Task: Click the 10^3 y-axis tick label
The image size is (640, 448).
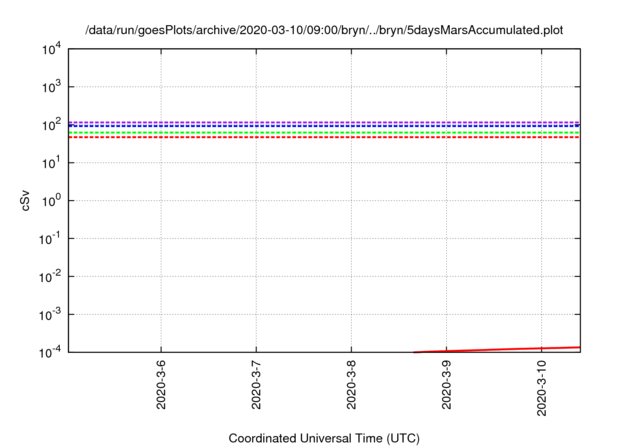Action: point(51,87)
